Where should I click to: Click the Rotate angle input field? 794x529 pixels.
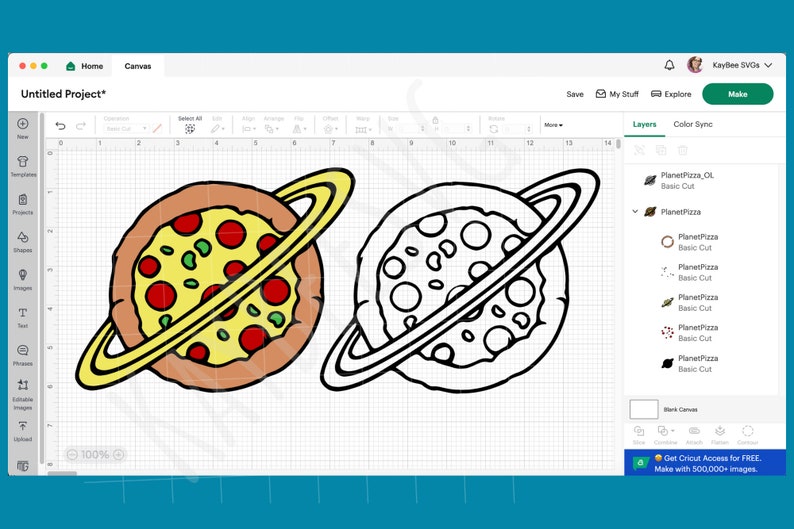[518, 129]
